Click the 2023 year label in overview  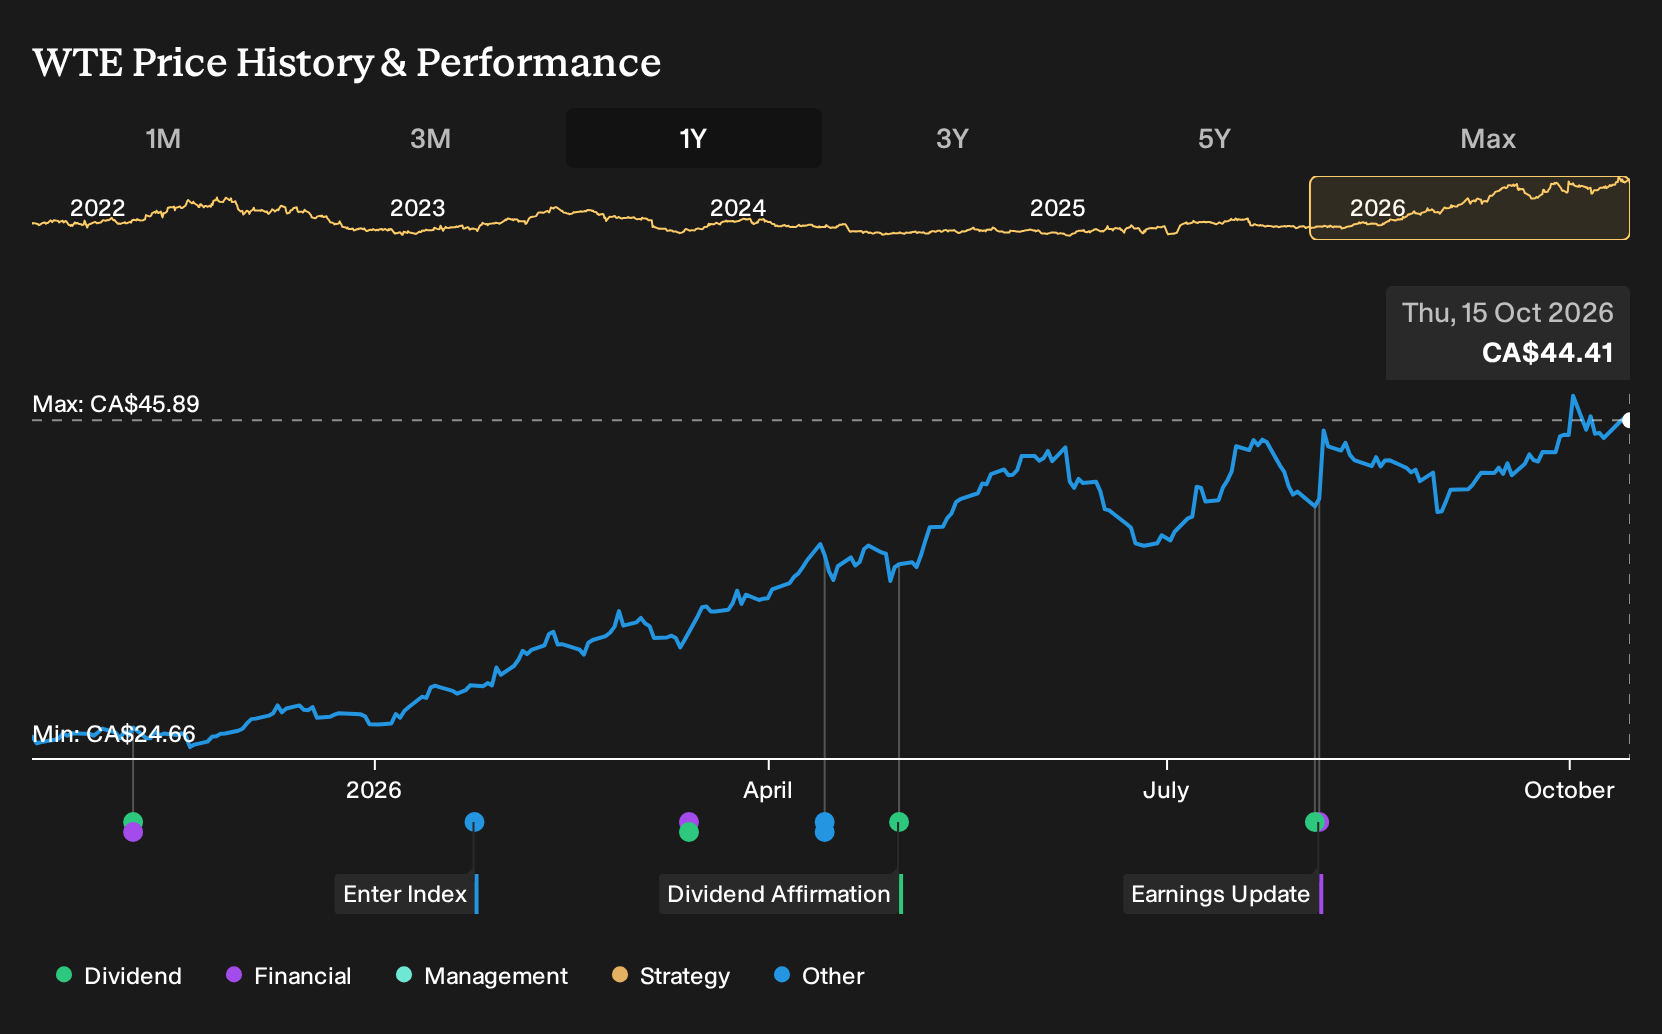pyautogui.click(x=417, y=208)
